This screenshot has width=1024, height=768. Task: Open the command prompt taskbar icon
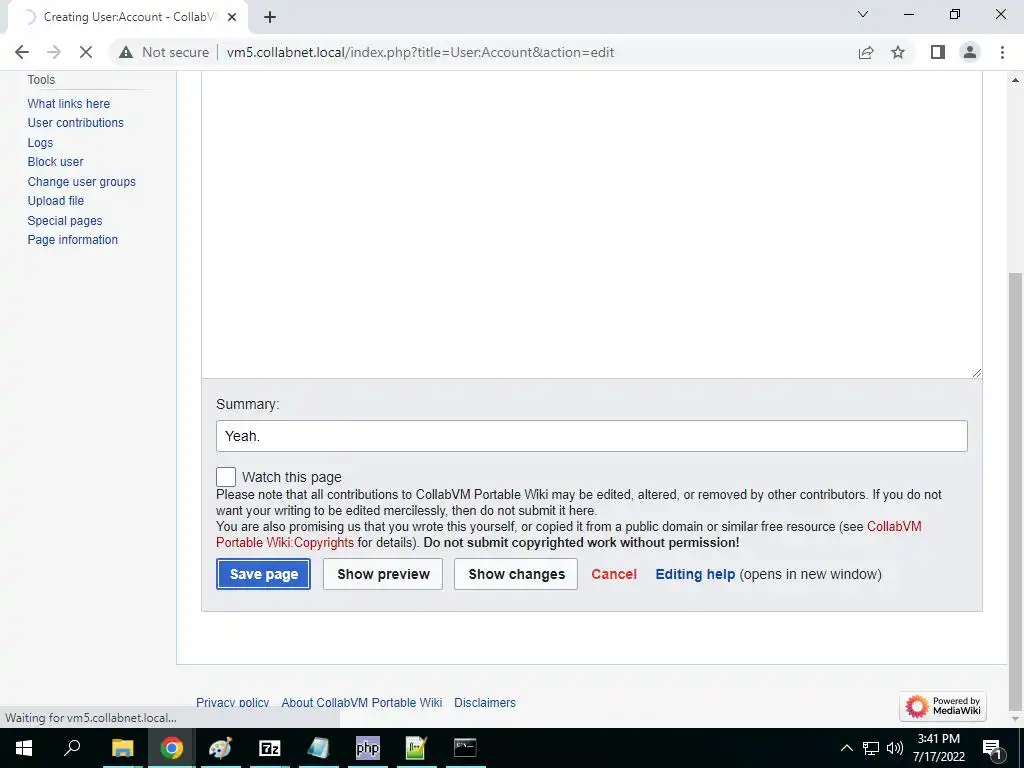[x=465, y=748]
